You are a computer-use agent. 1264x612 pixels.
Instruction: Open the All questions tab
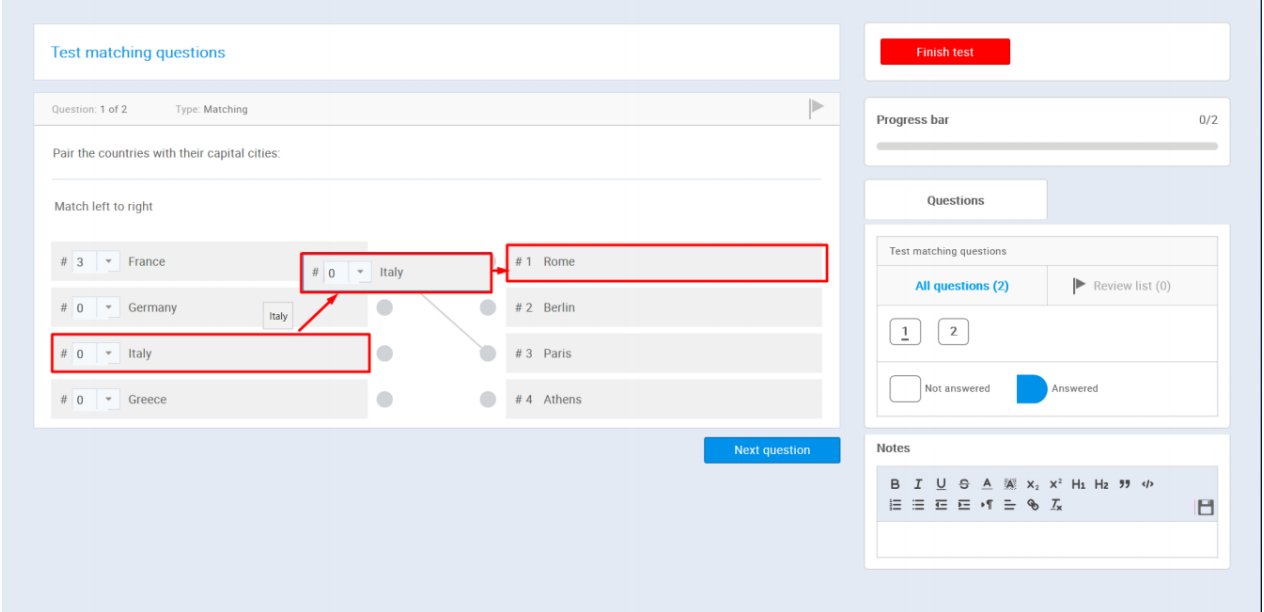(962, 285)
